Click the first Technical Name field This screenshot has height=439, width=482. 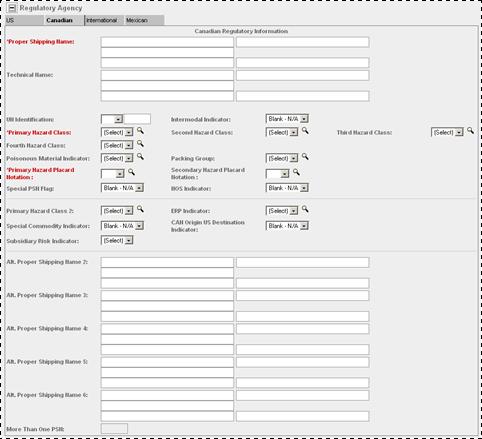coord(167,75)
